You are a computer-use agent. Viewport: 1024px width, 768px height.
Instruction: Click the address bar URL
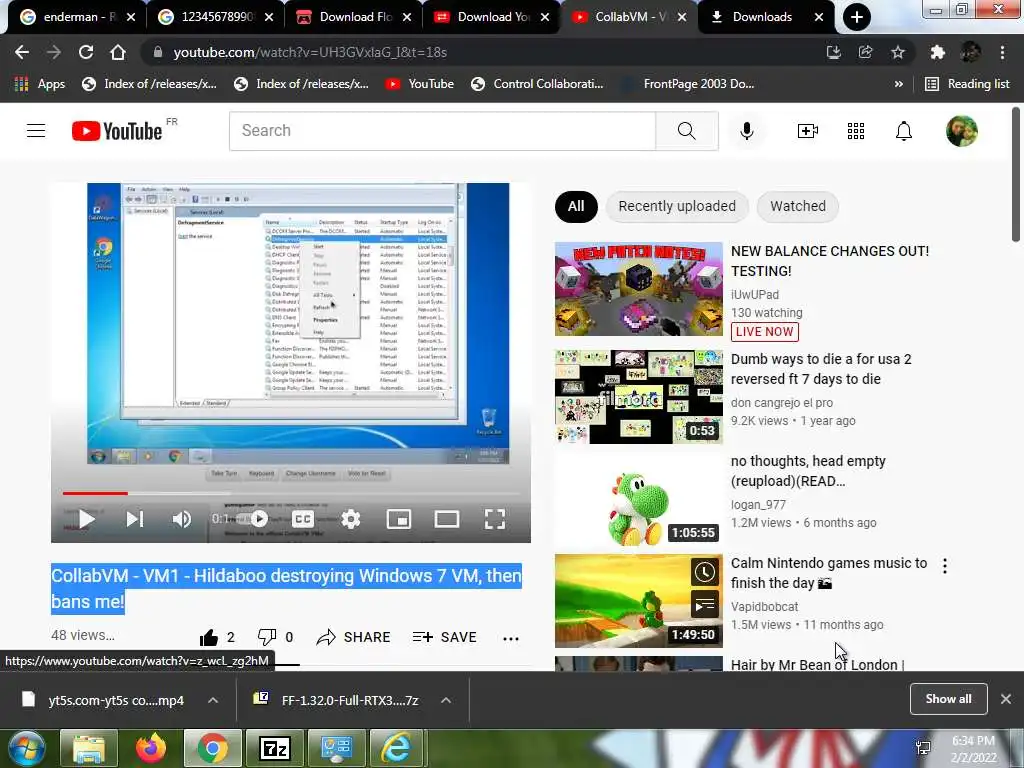pyautogui.click(x=310, y=52)
